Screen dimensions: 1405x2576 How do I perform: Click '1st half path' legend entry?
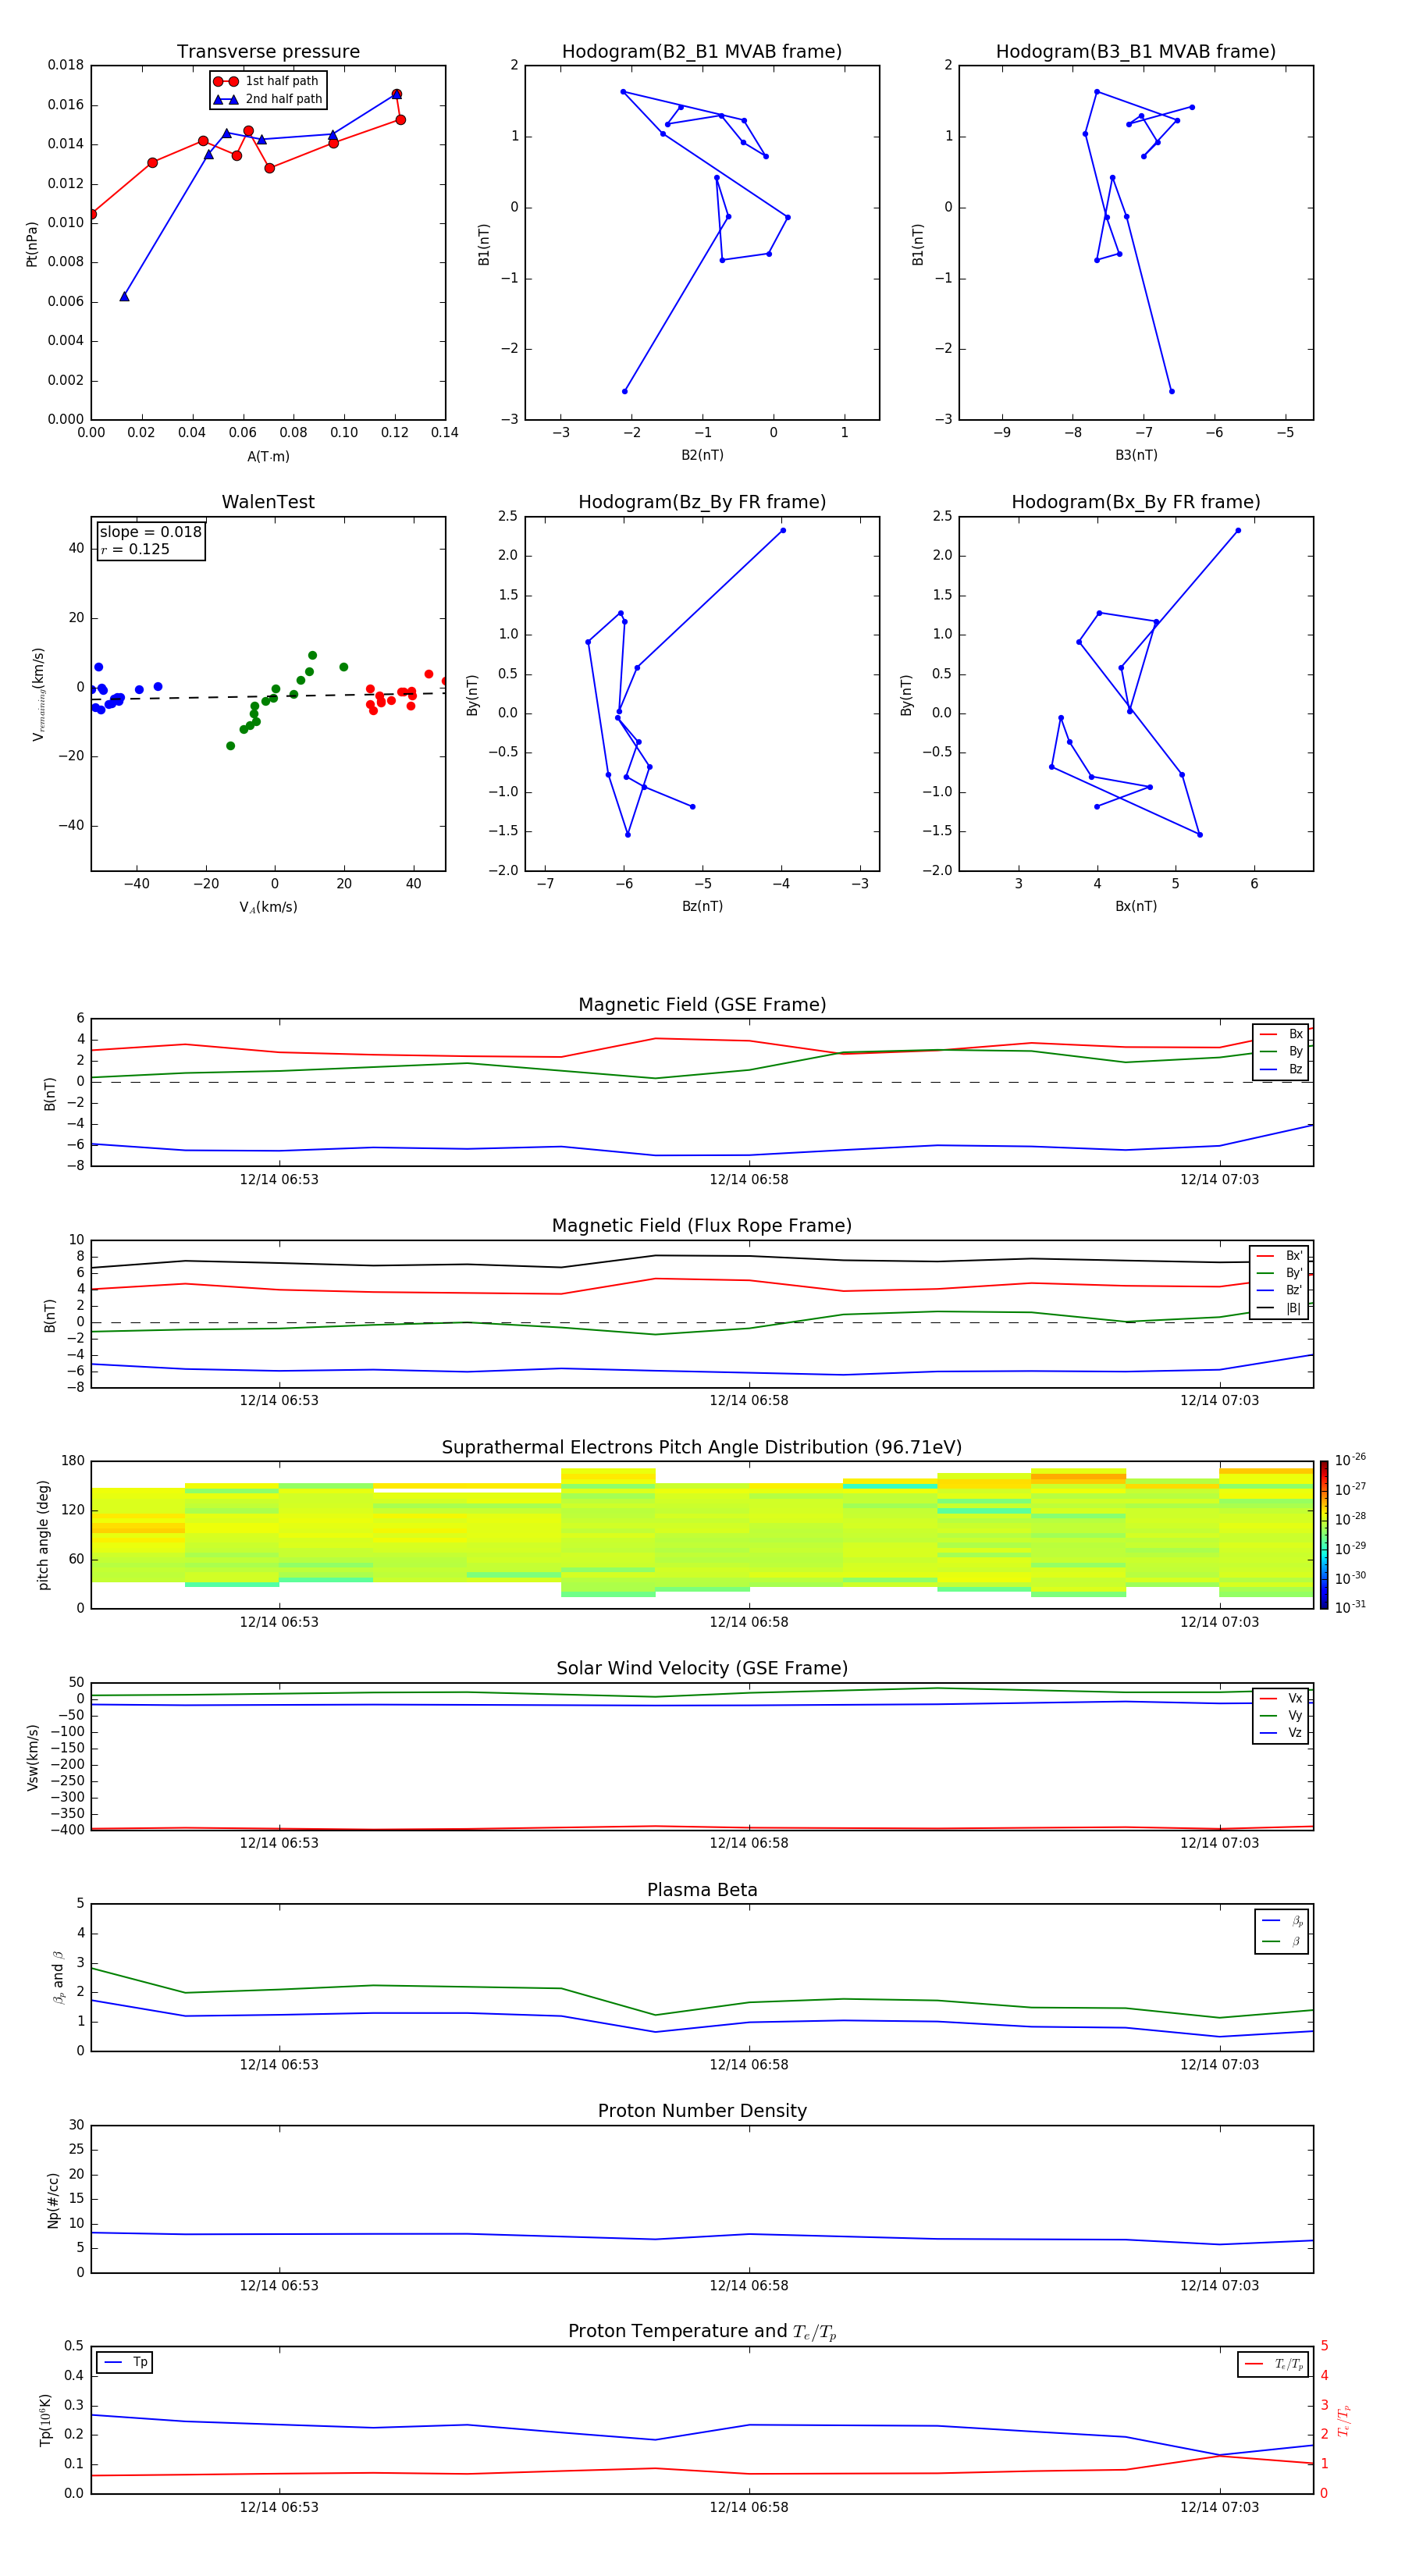(x=266, y=81)
